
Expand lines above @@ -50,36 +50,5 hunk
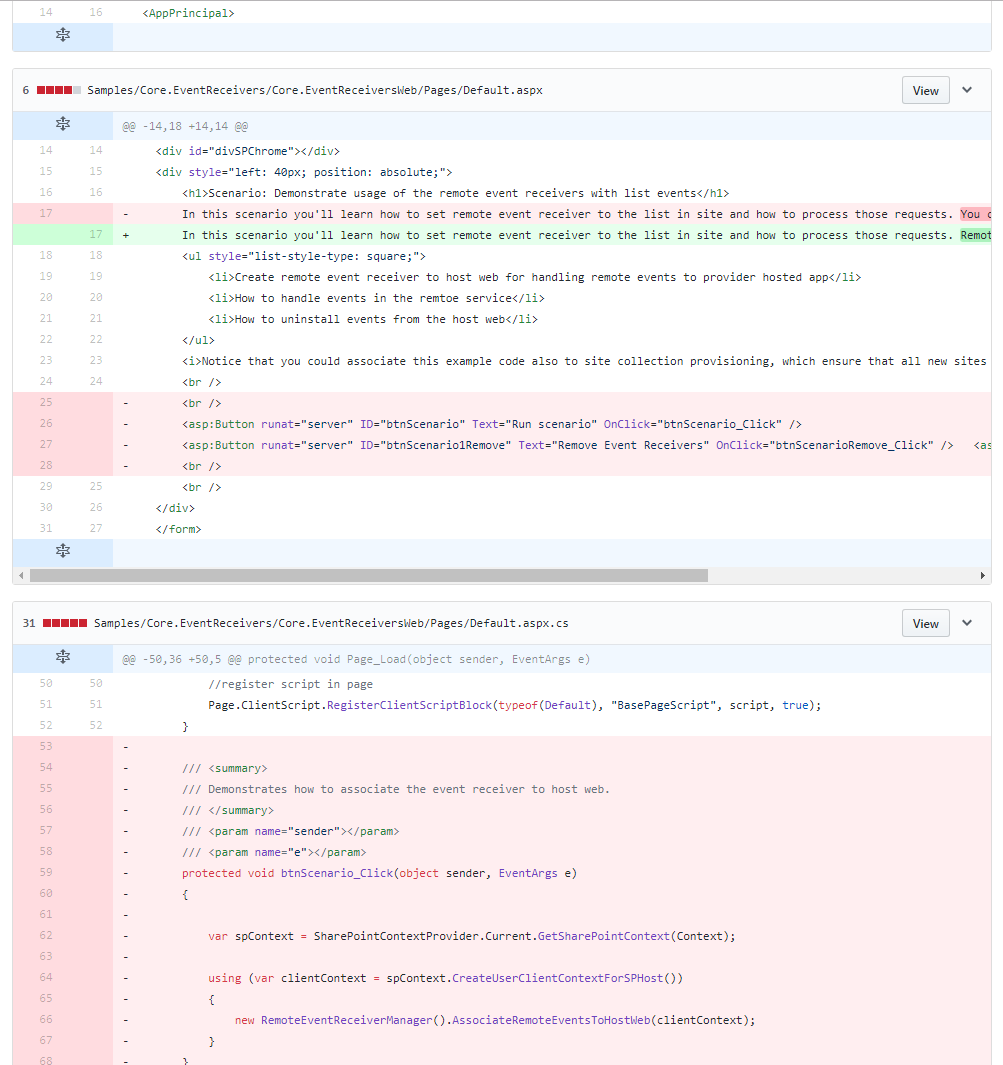point(62,657)
